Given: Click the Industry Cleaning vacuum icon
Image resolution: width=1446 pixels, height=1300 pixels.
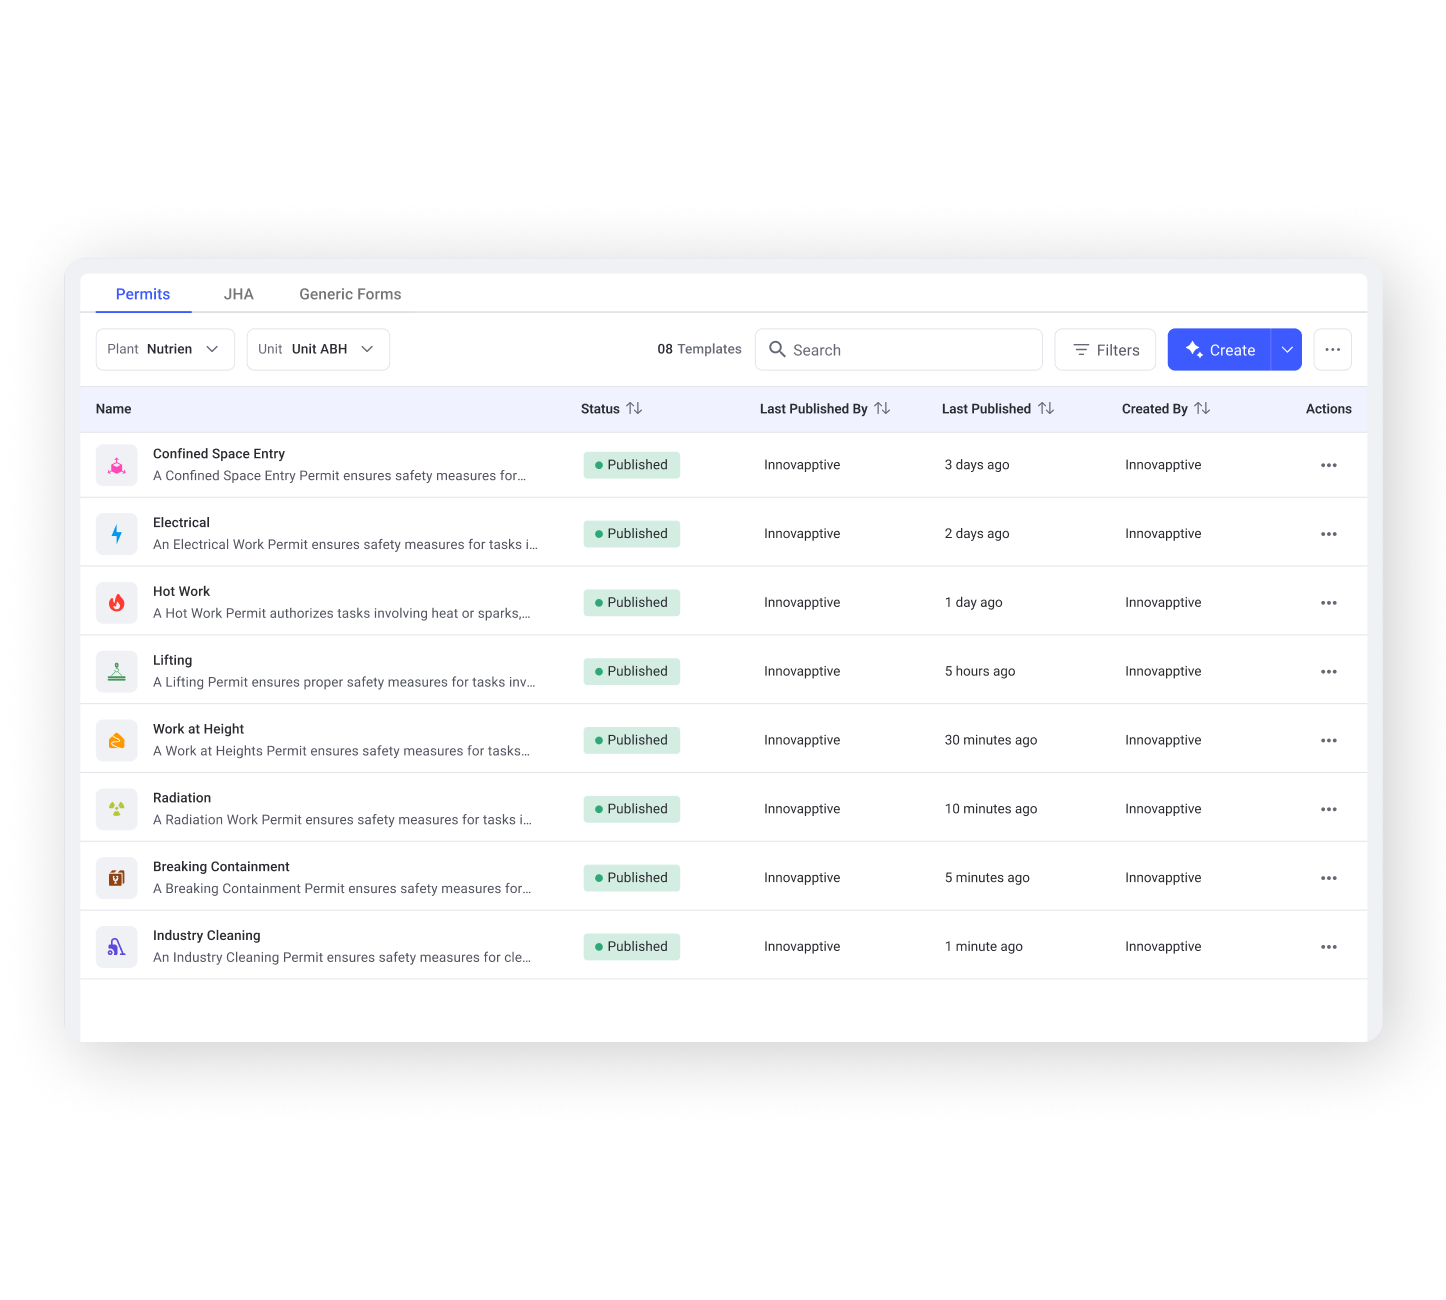Looking at the screenshot, I should click(x=117, y=947).
